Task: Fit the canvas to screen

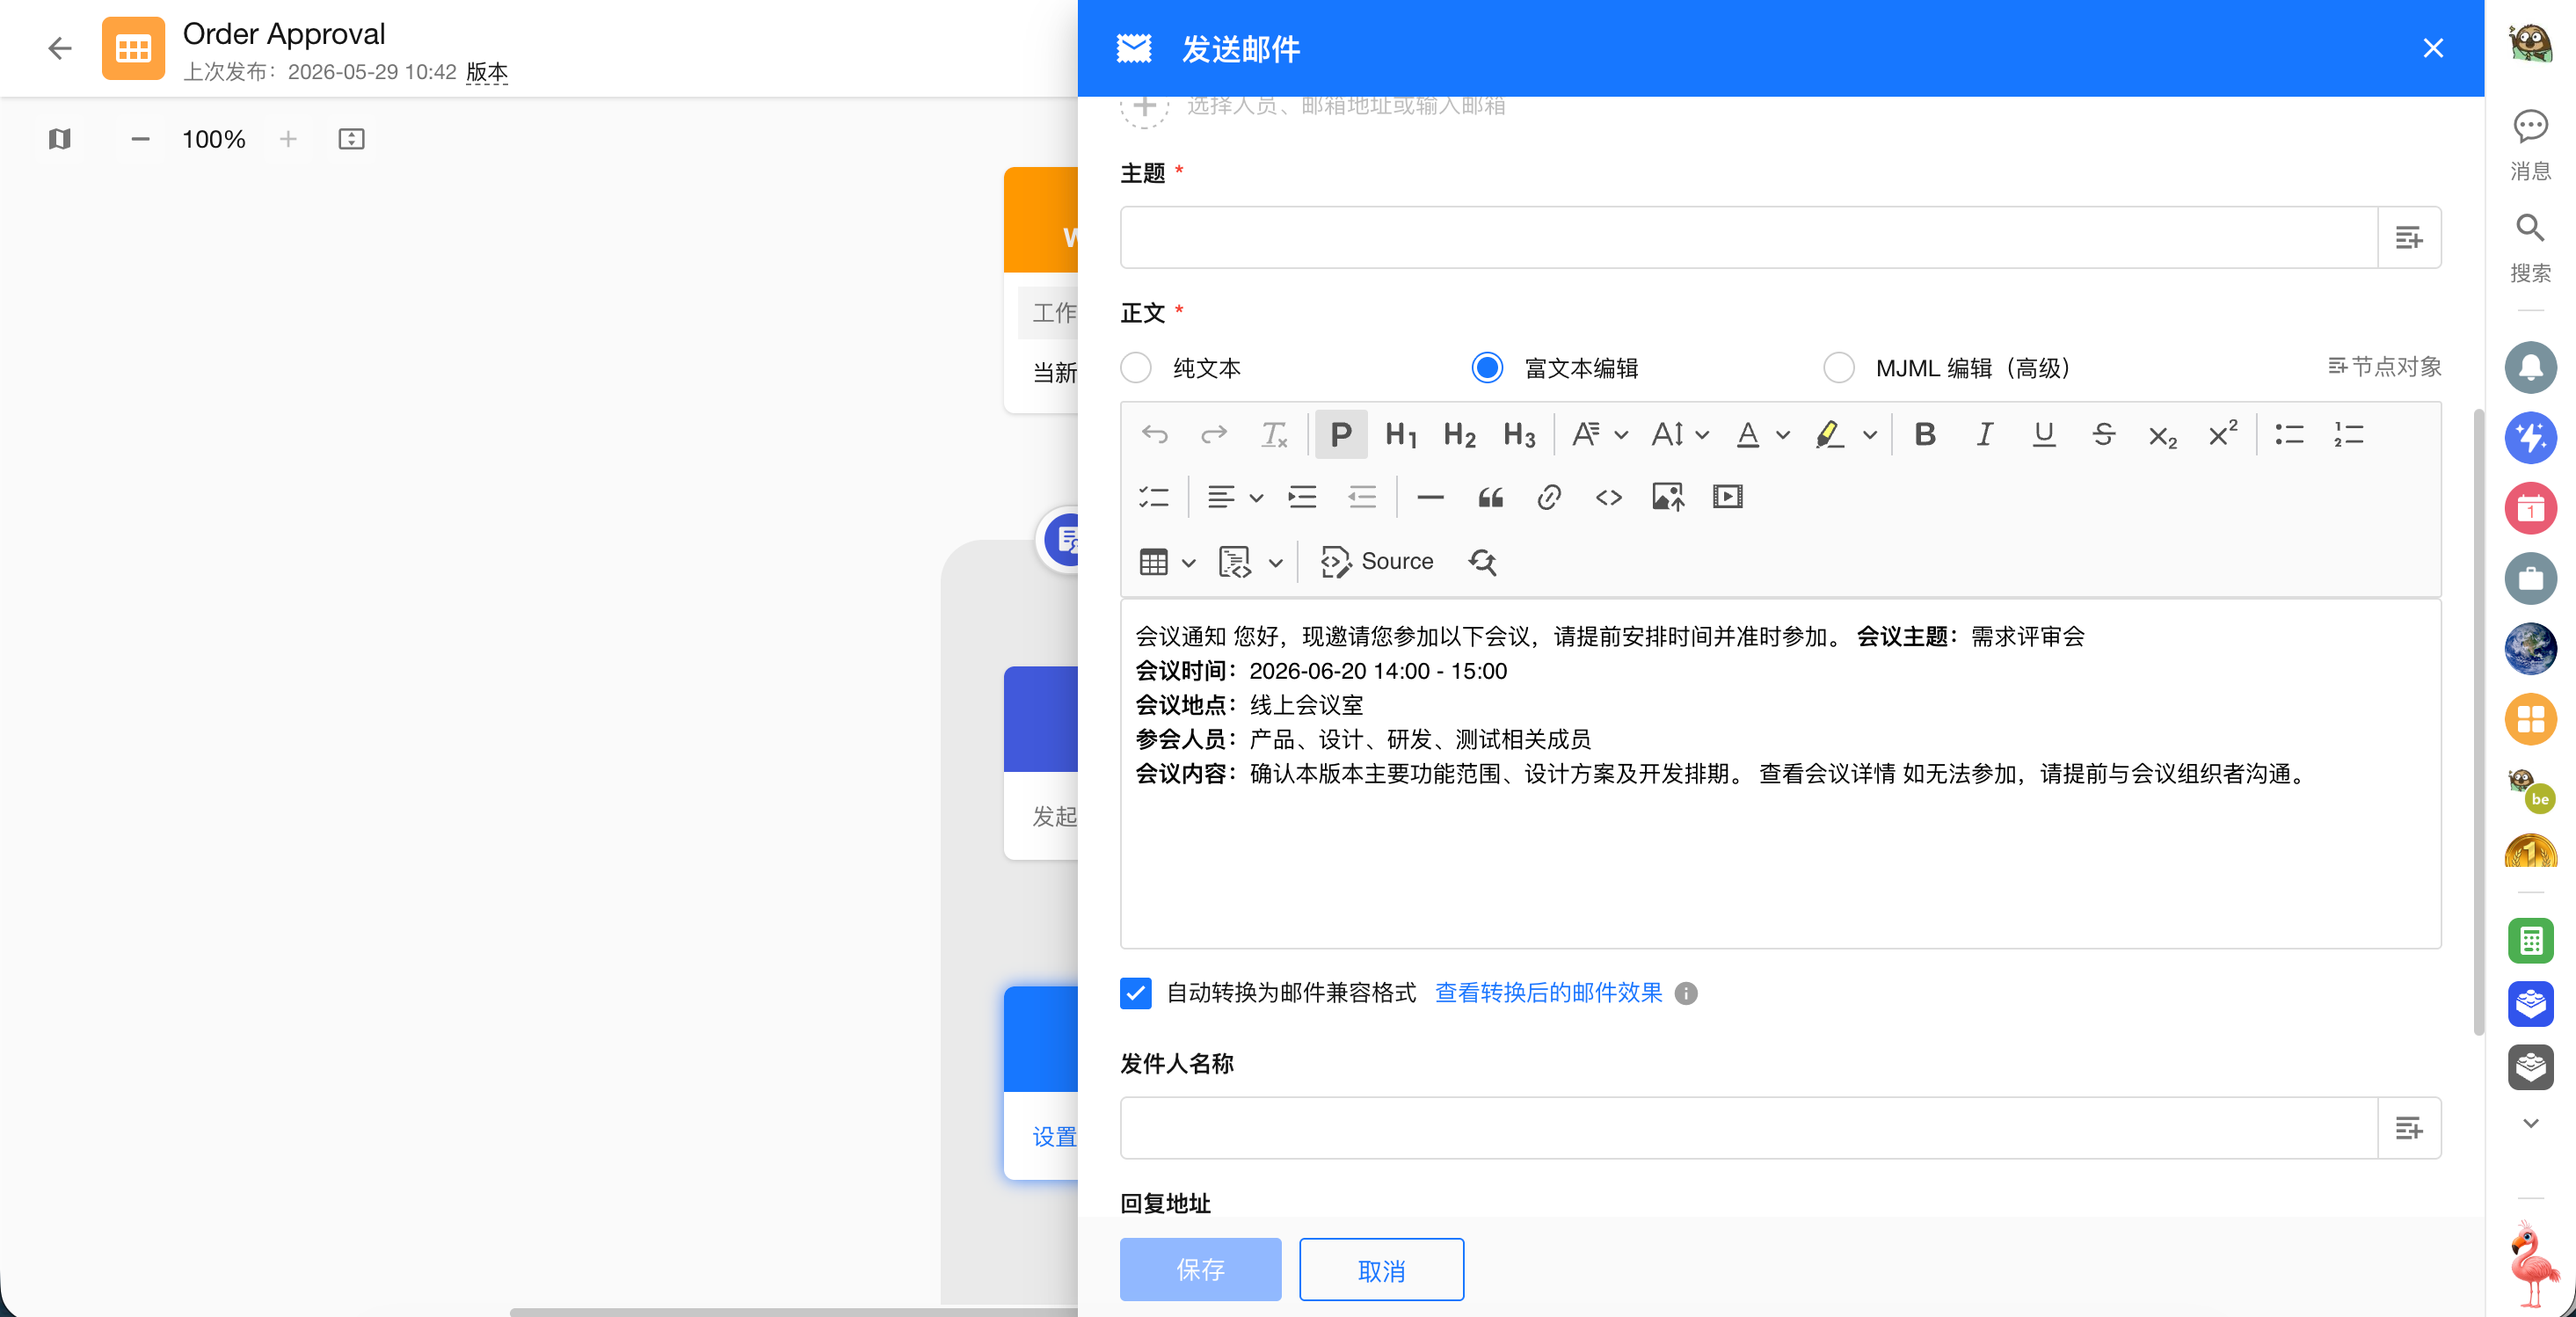Action: [x=351, y=139]
